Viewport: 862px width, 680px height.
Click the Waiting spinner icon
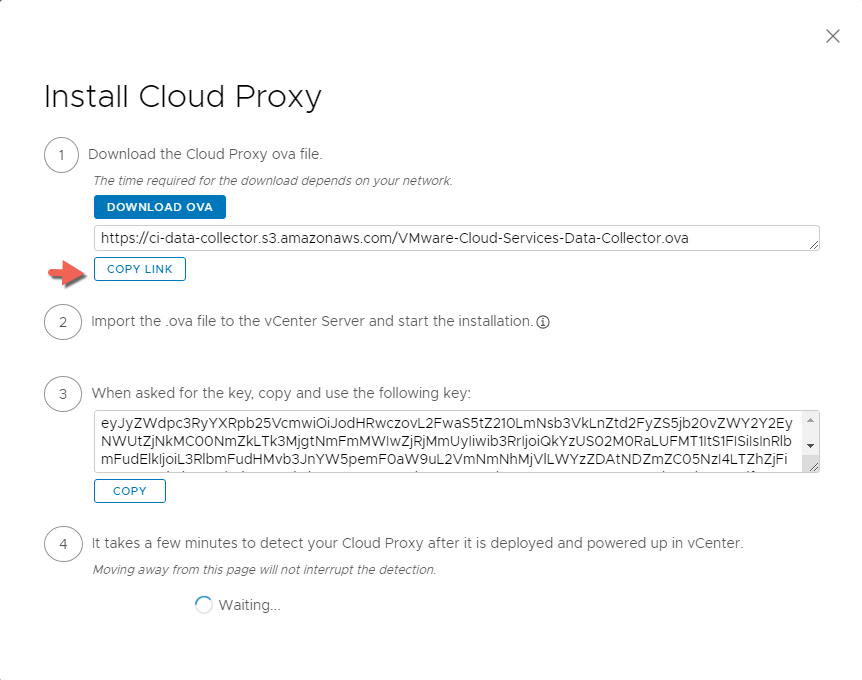pyautogui.click(x=204, y=605)
